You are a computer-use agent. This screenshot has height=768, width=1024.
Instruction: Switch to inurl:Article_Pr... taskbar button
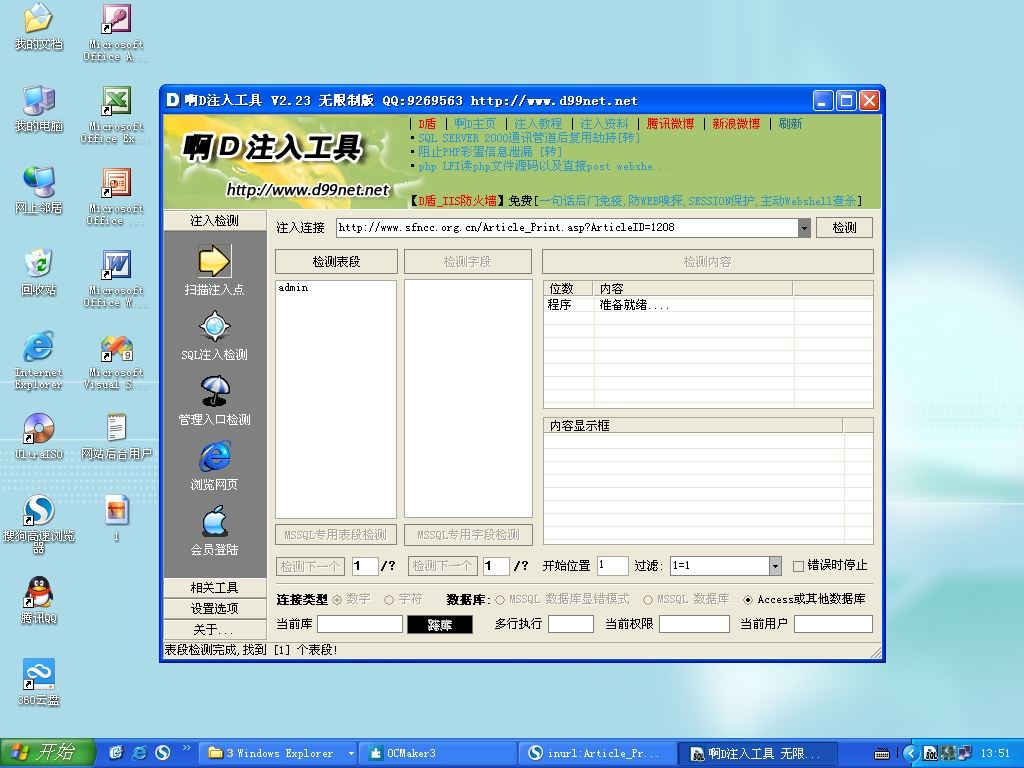[x=596, y=753]
